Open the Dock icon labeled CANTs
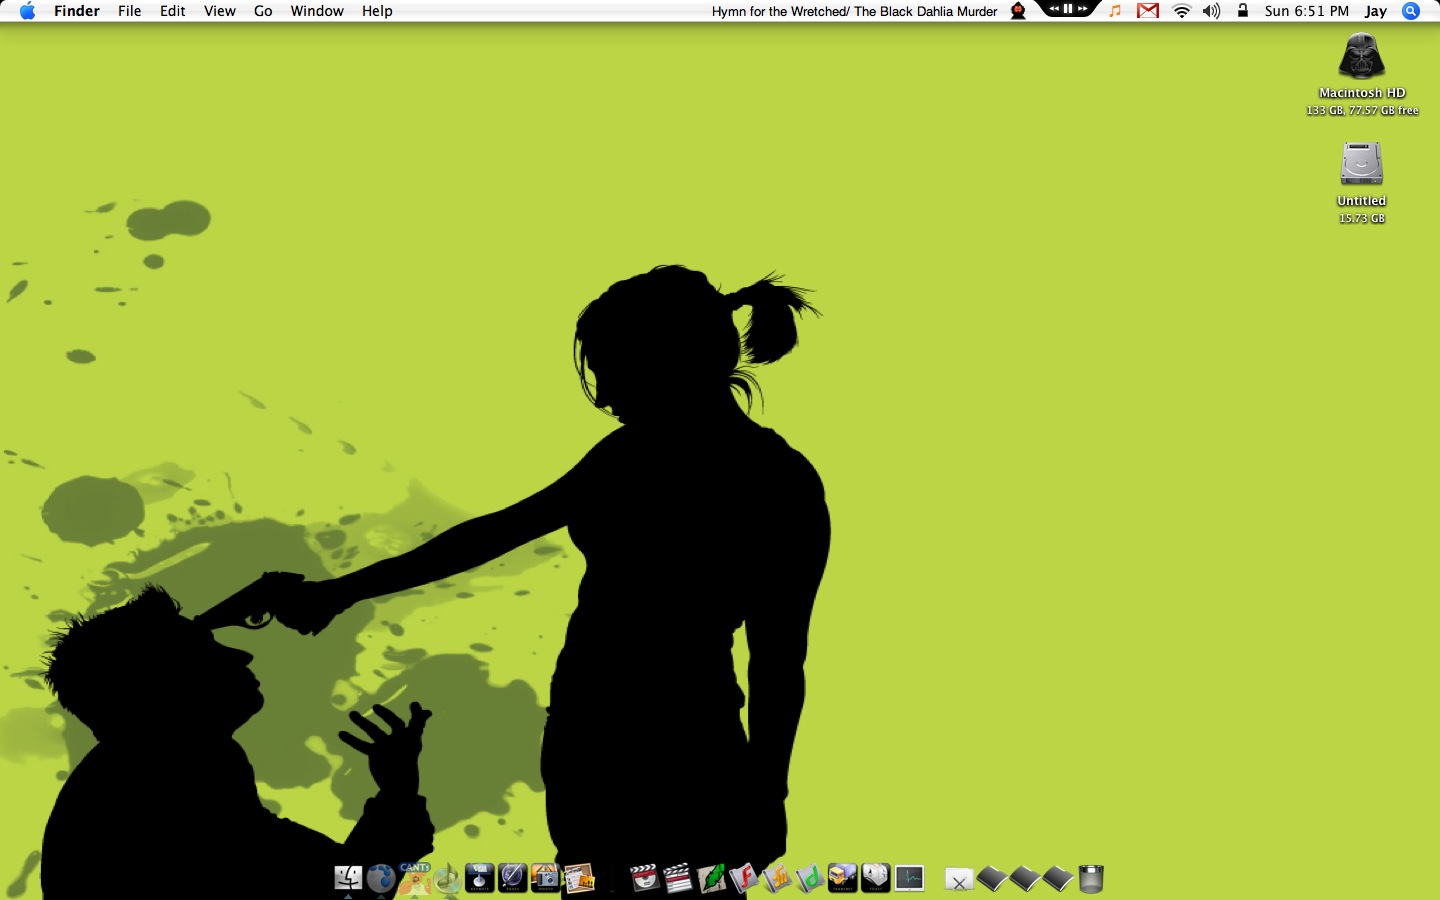This screenshot has height=900, width=1440. pyautogui.click(x=414, y=878)
